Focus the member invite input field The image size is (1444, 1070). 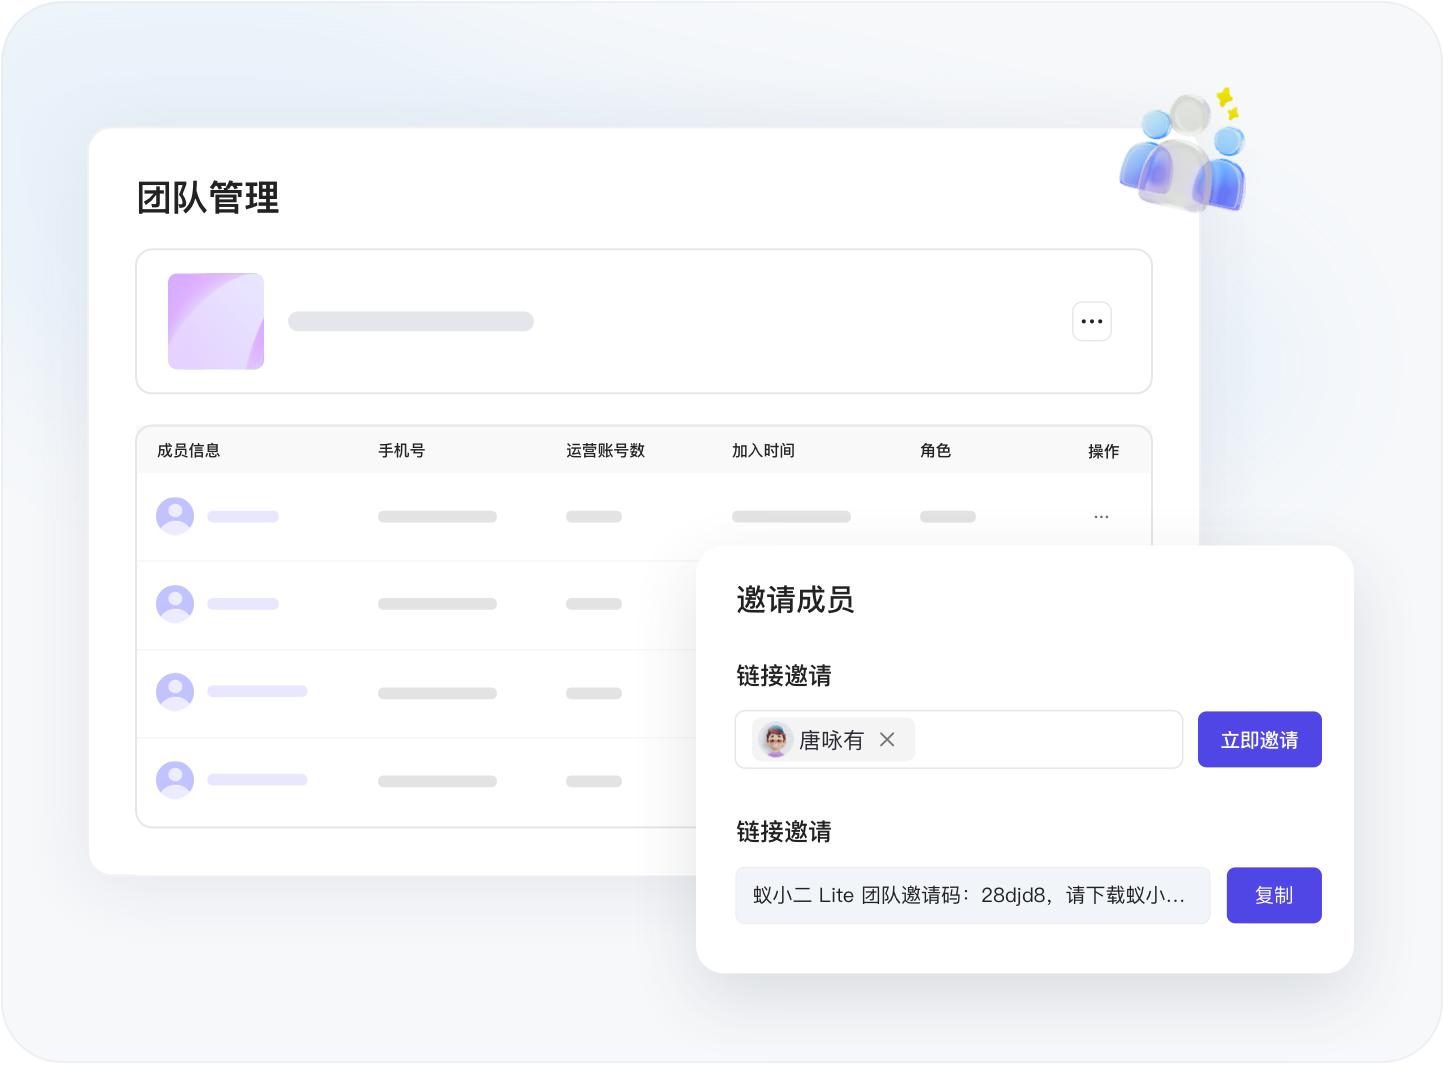(1045, 740)
